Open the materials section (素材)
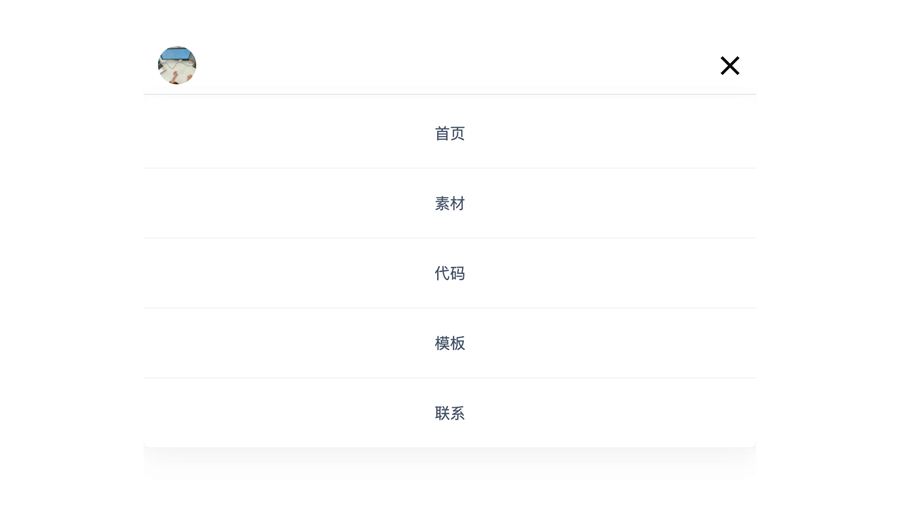The height and width of the screenshot is (522, 900). click(450, 203)
